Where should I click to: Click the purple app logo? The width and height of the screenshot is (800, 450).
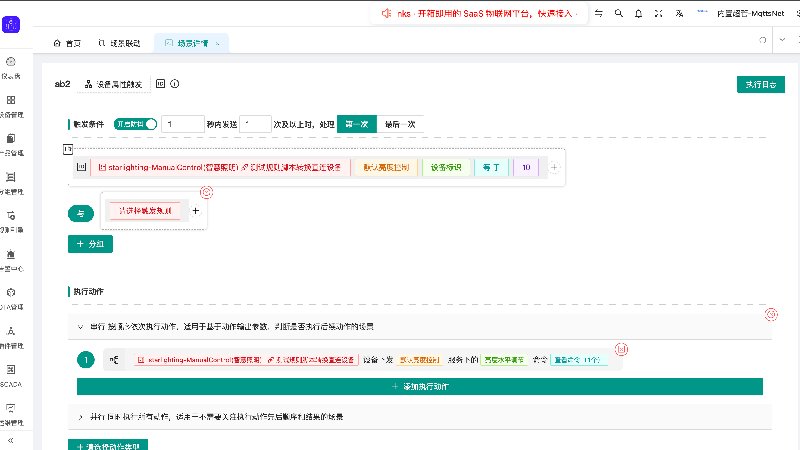point(11,24)
